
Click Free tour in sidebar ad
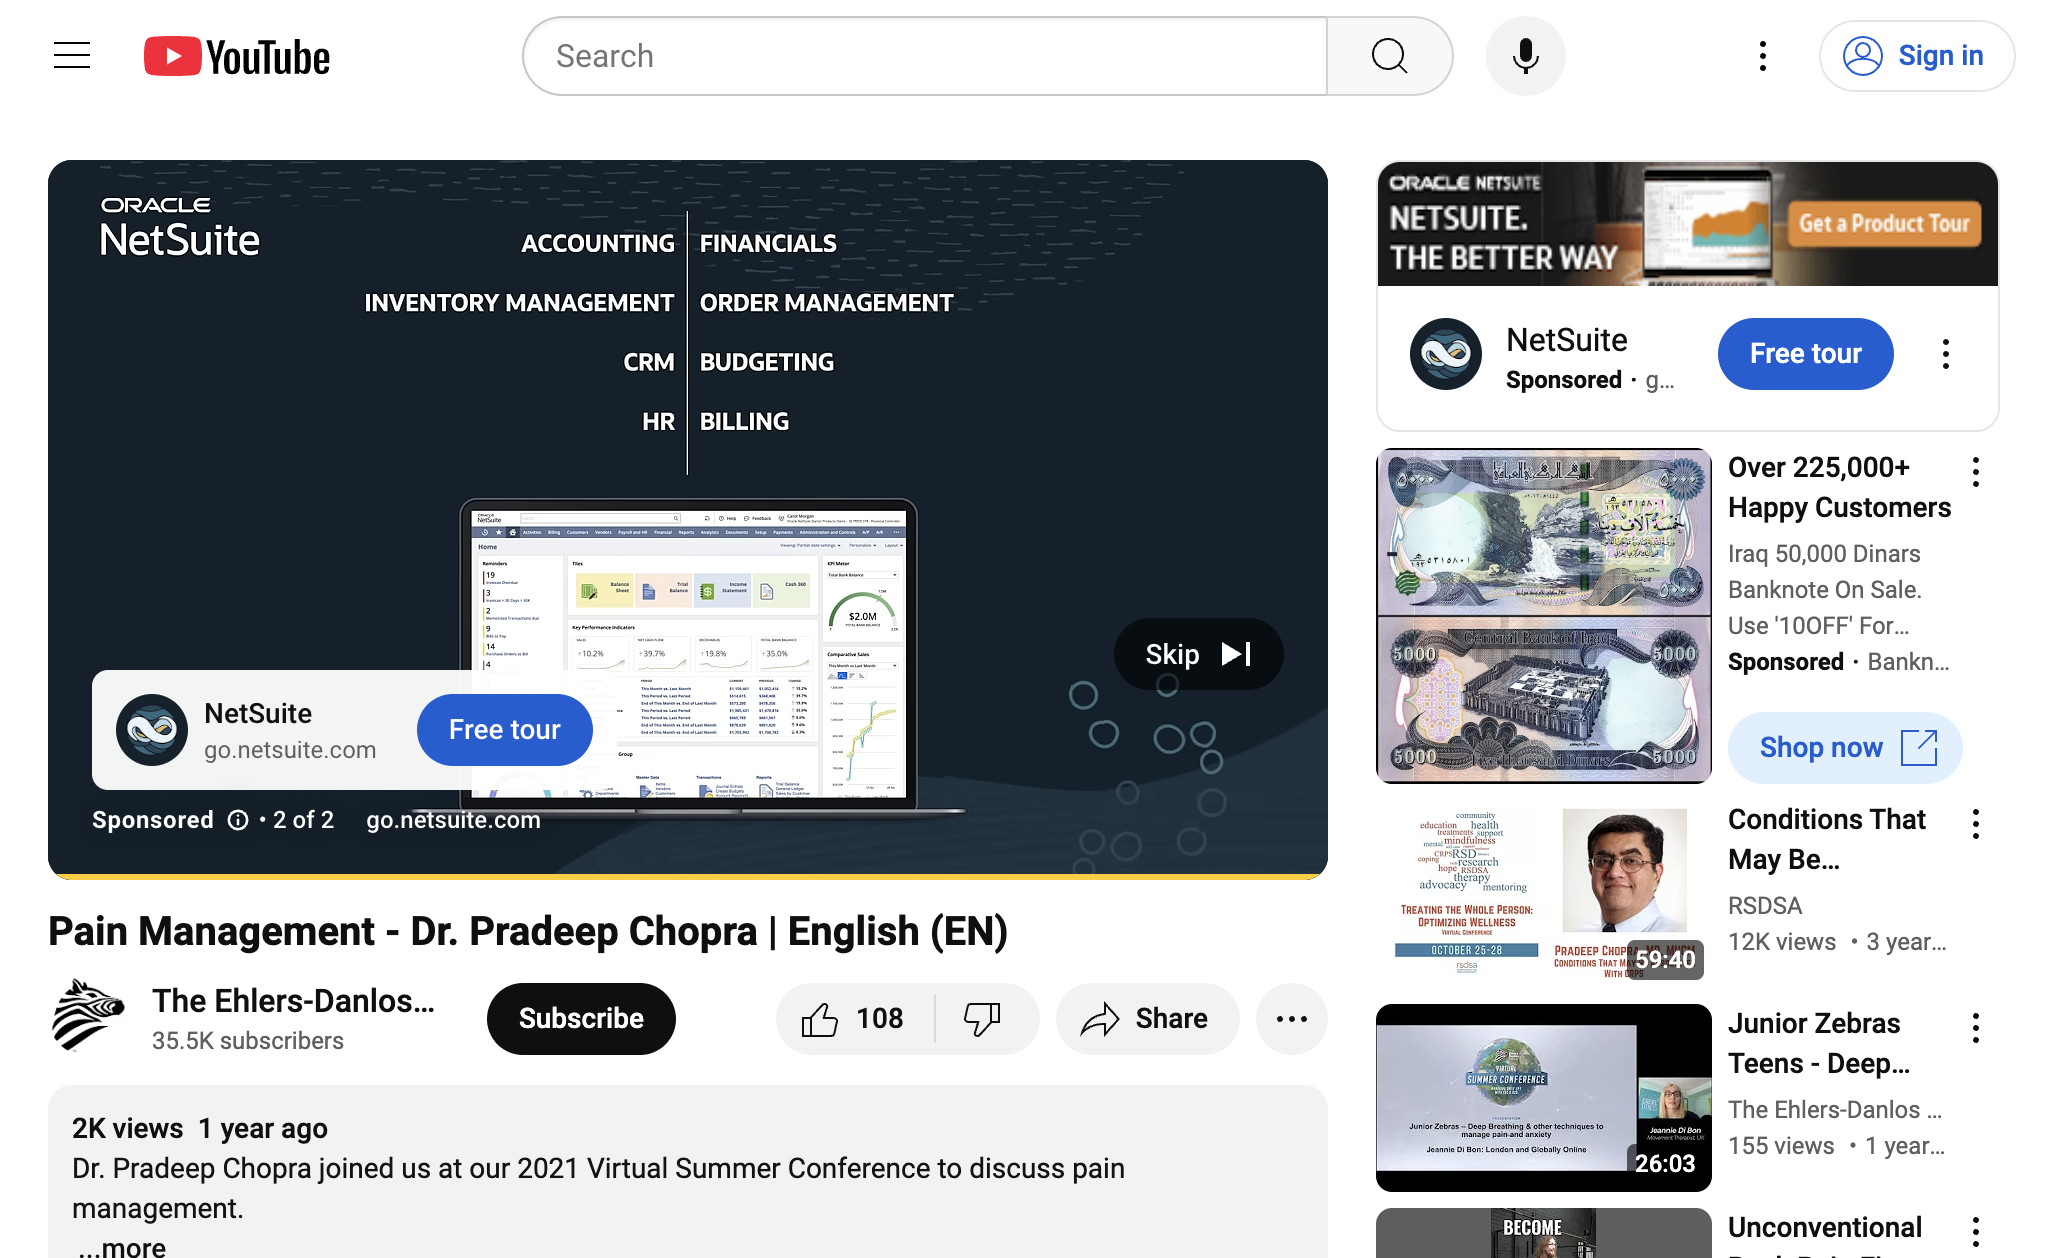[x=1806, y=354]
